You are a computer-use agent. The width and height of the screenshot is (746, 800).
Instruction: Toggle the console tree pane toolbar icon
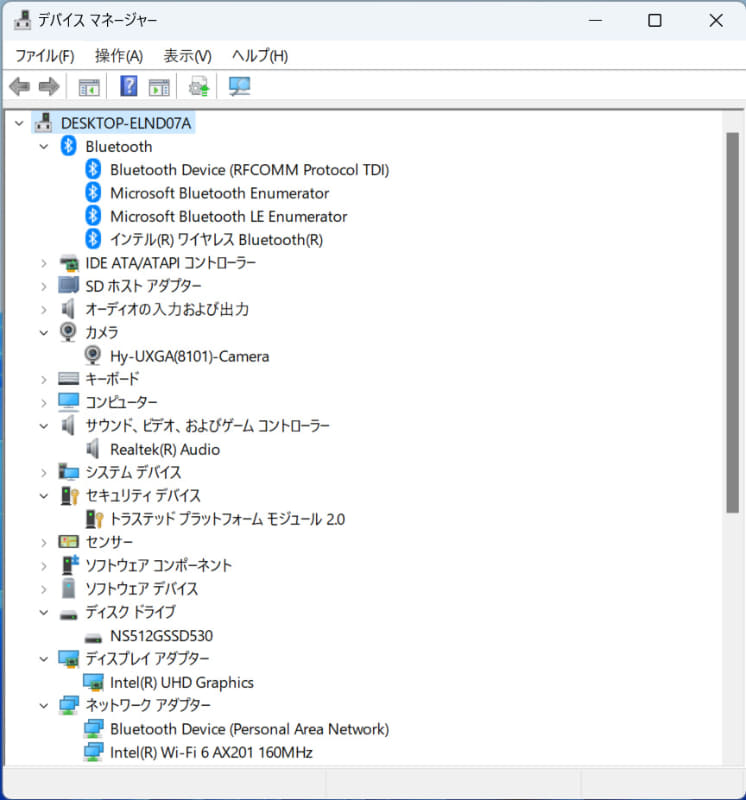(89, 87)
